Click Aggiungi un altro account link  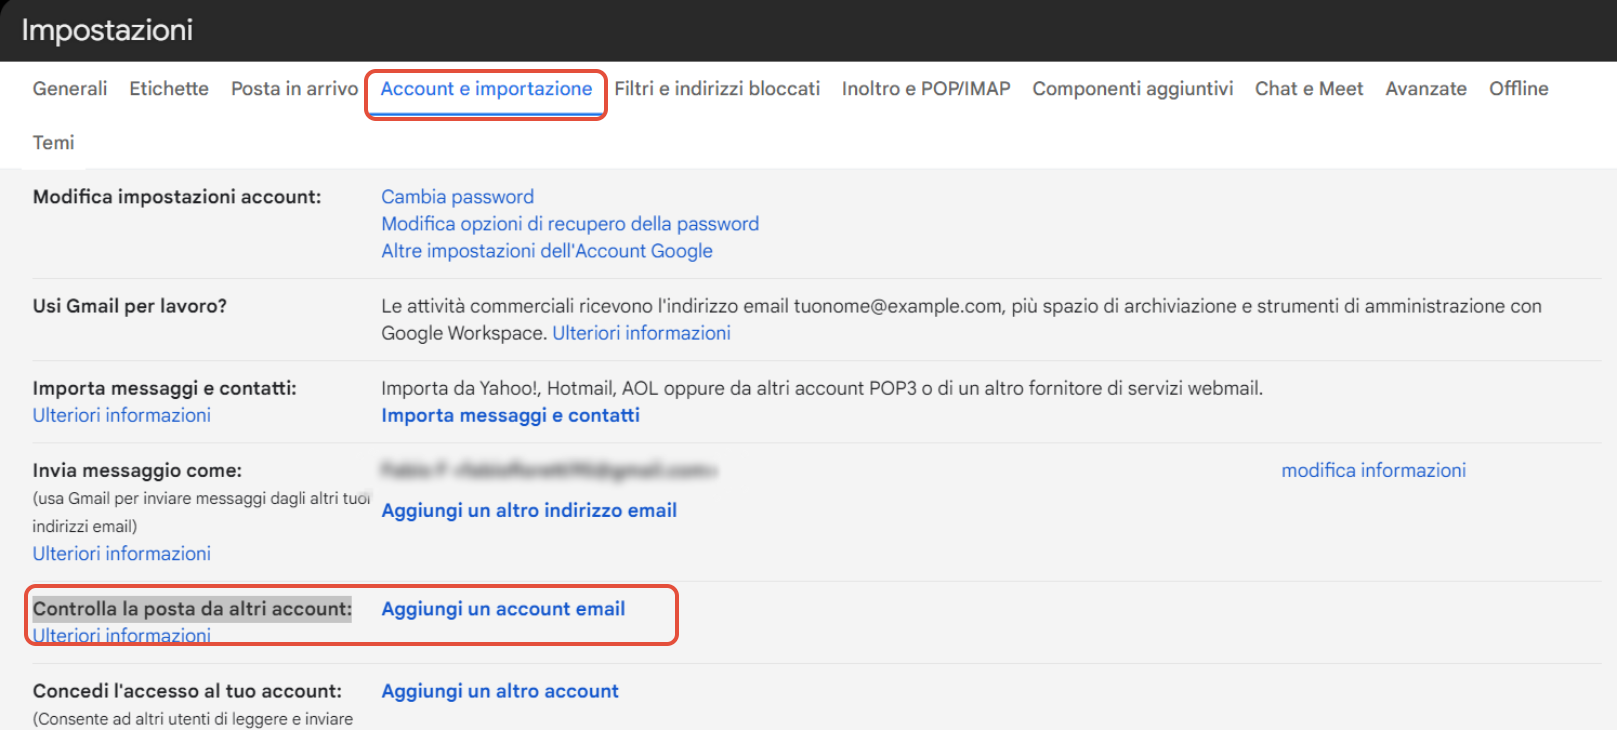[x=500, y=691]
